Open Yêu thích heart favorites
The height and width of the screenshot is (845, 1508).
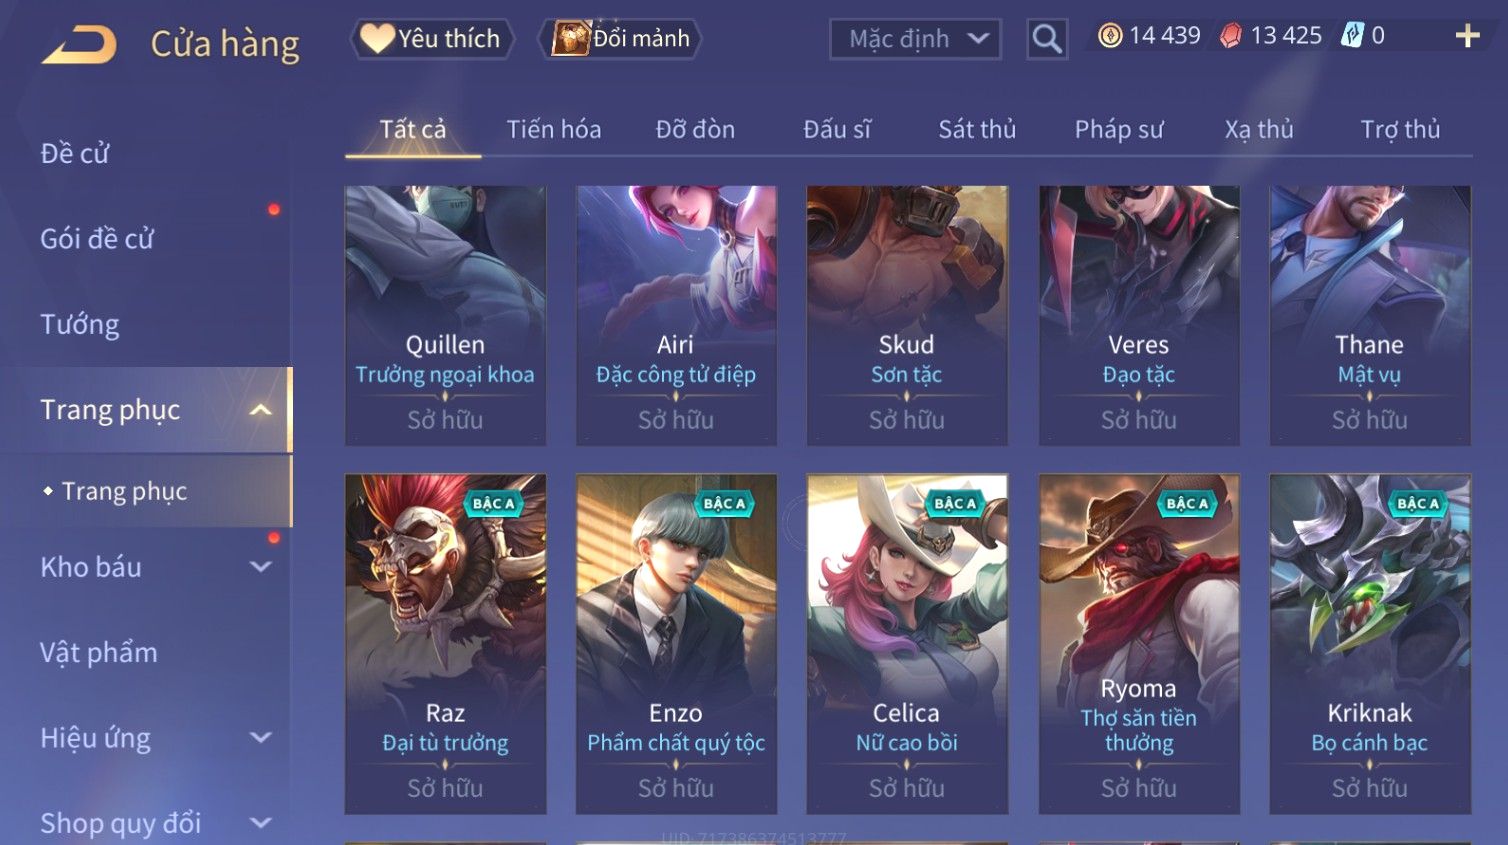[431, 39]
